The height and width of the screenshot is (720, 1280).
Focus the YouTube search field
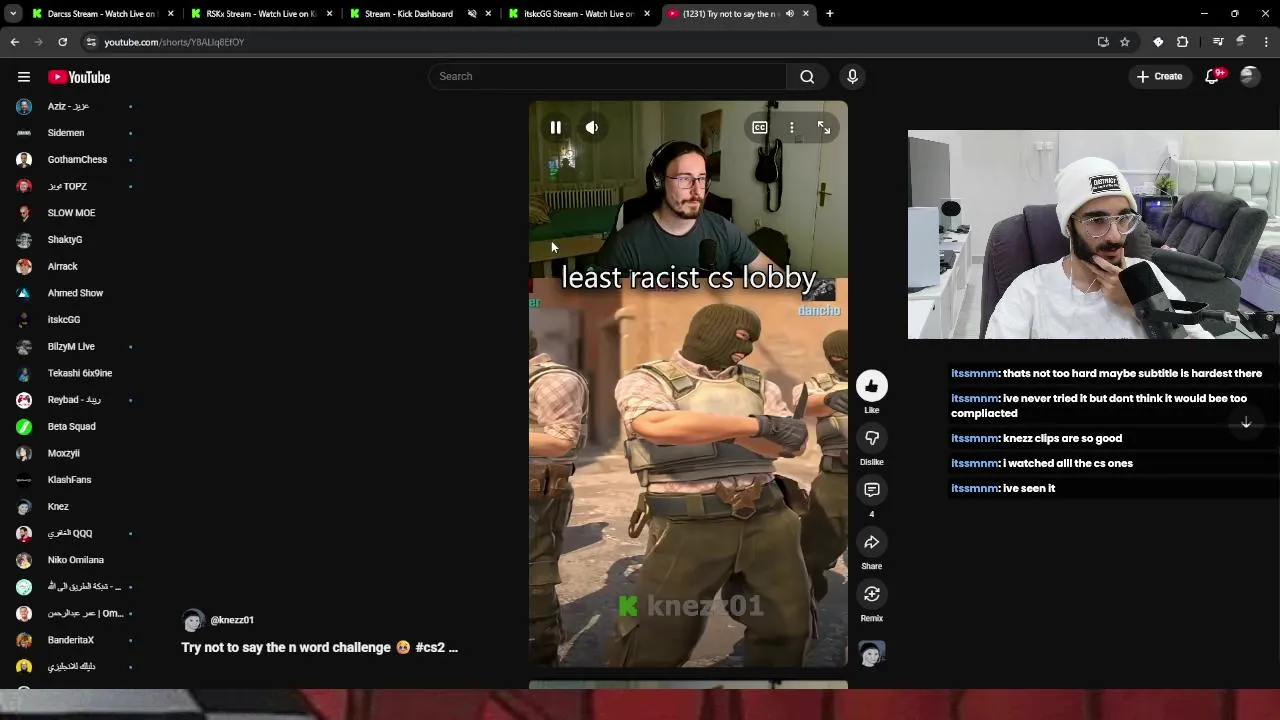pyautogui.click(x=607, y=76)
